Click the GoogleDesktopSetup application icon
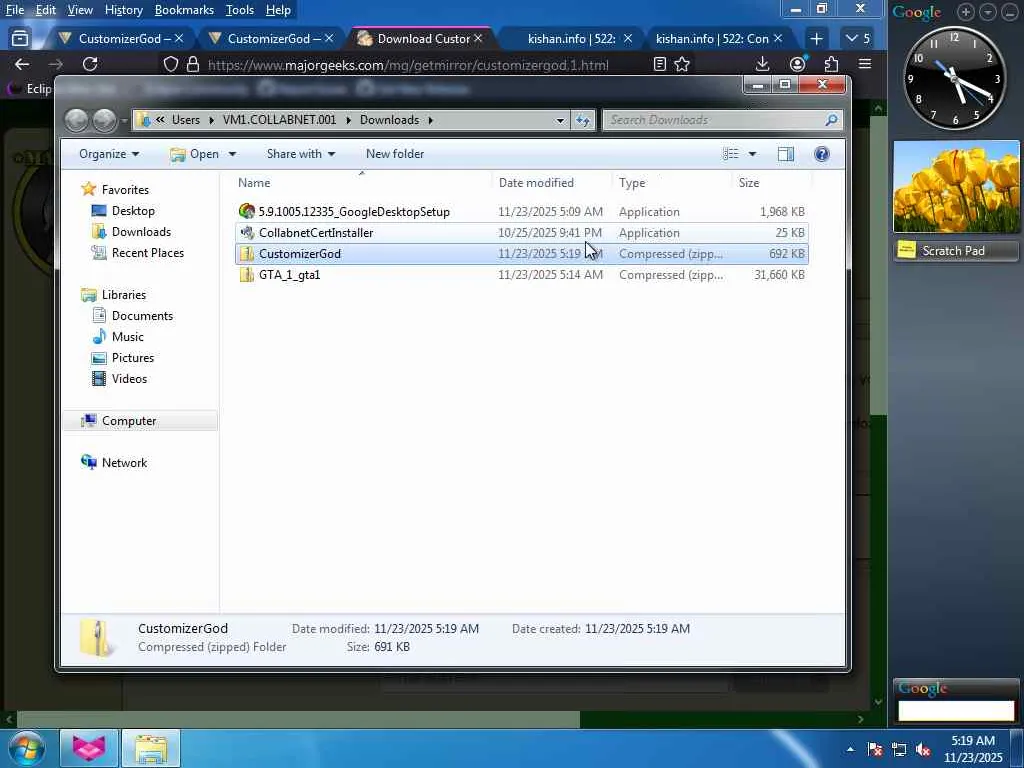This screenshot has height=768, width=1024. click(247, 211)
